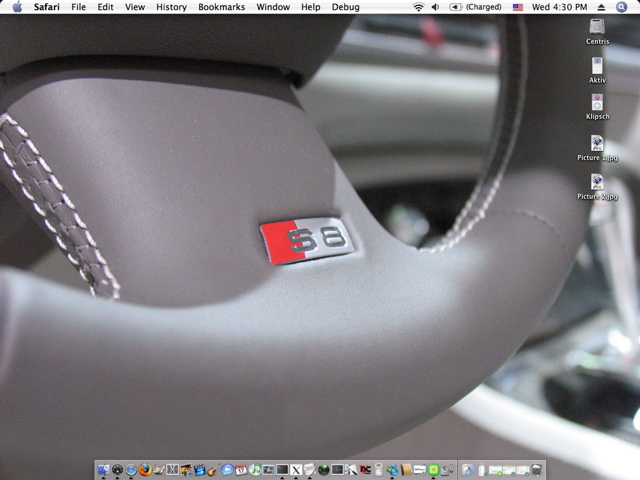Open the dark green sphere Dock icon
The width and height of the screenshot is (640, 480).
[x=323, y=470]
